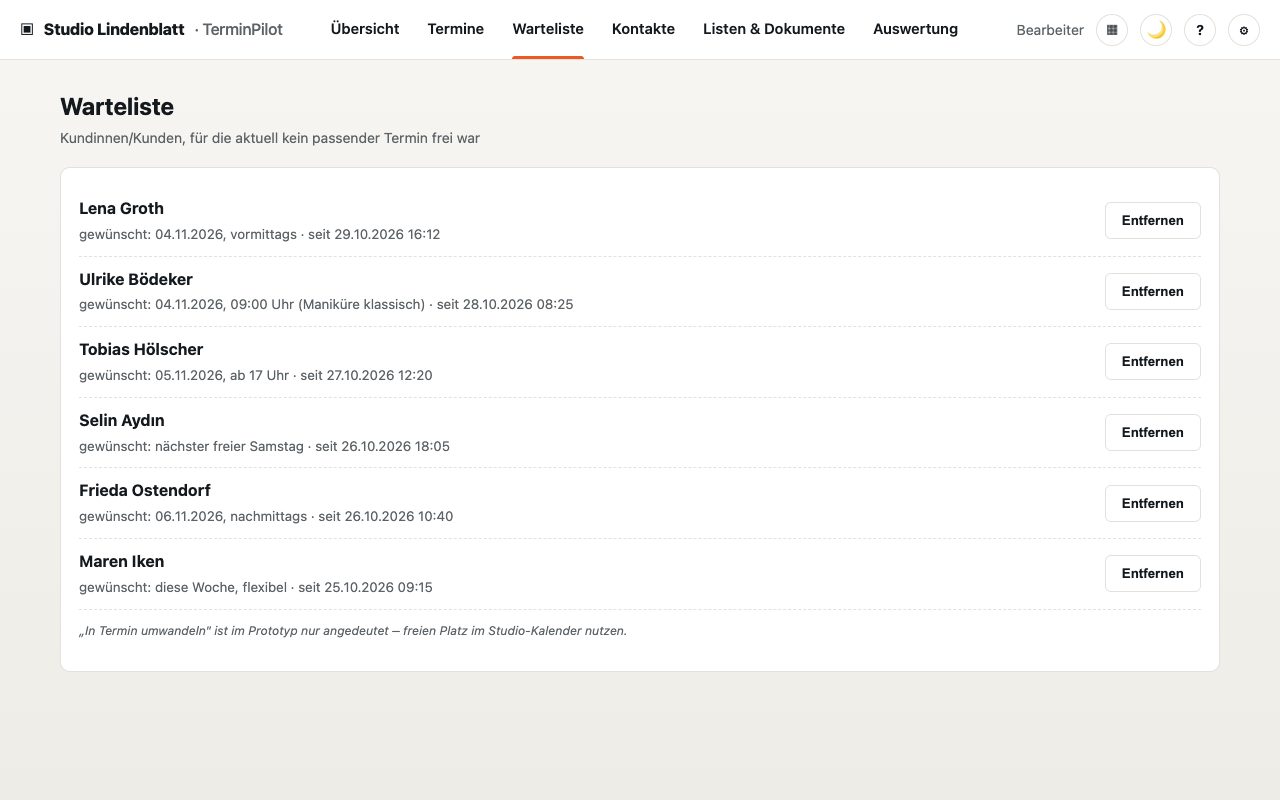Remove Lena Groth from the waitlist
This screenshot has height=800, width=1280.
(x=1152, y=220)
